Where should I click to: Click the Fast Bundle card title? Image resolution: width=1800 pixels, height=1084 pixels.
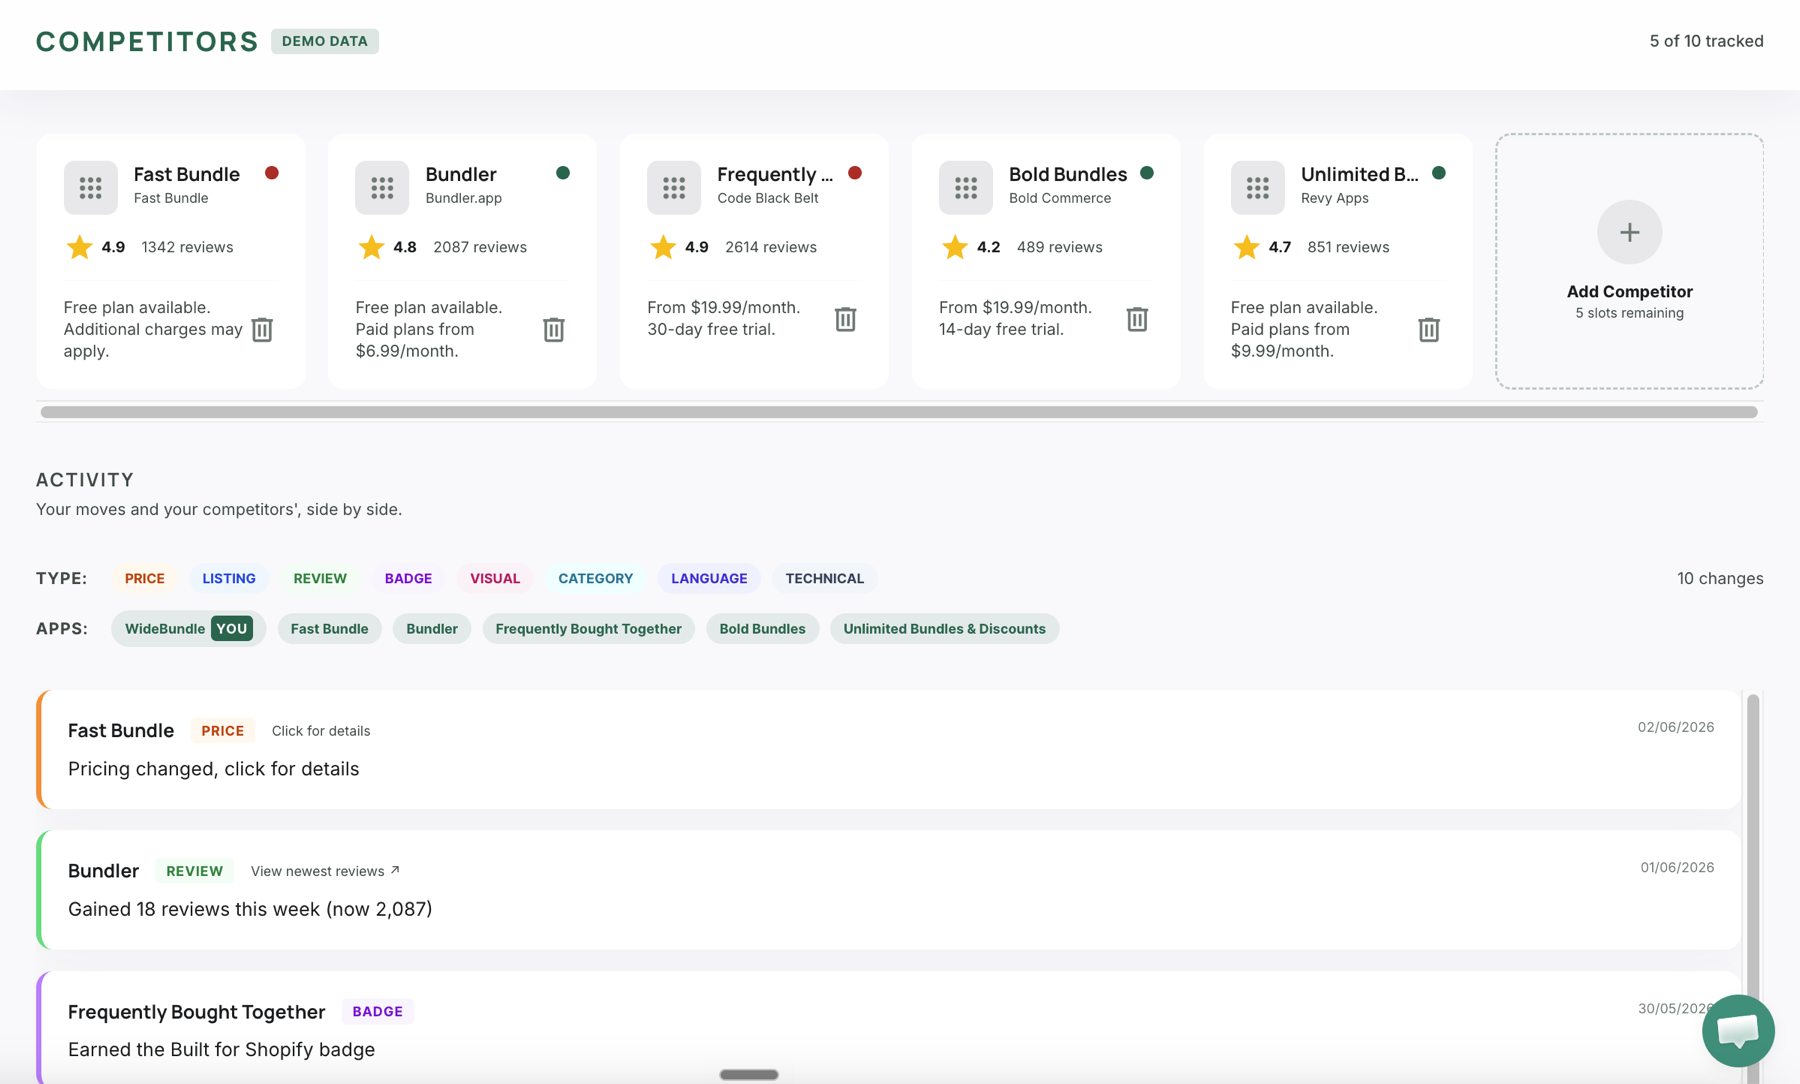coord(187,174)
